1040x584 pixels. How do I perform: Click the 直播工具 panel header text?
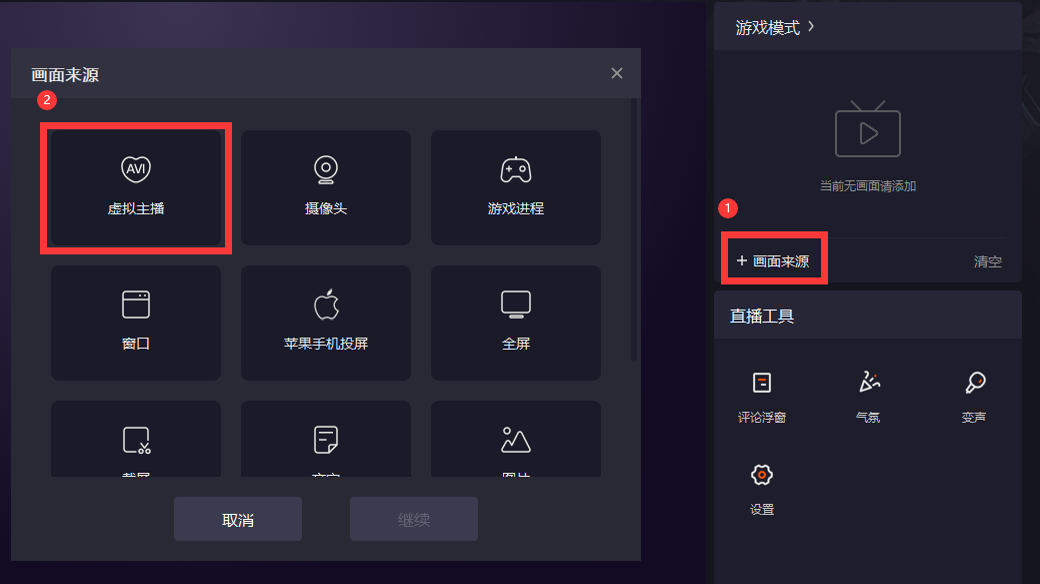tap(761, 316)
